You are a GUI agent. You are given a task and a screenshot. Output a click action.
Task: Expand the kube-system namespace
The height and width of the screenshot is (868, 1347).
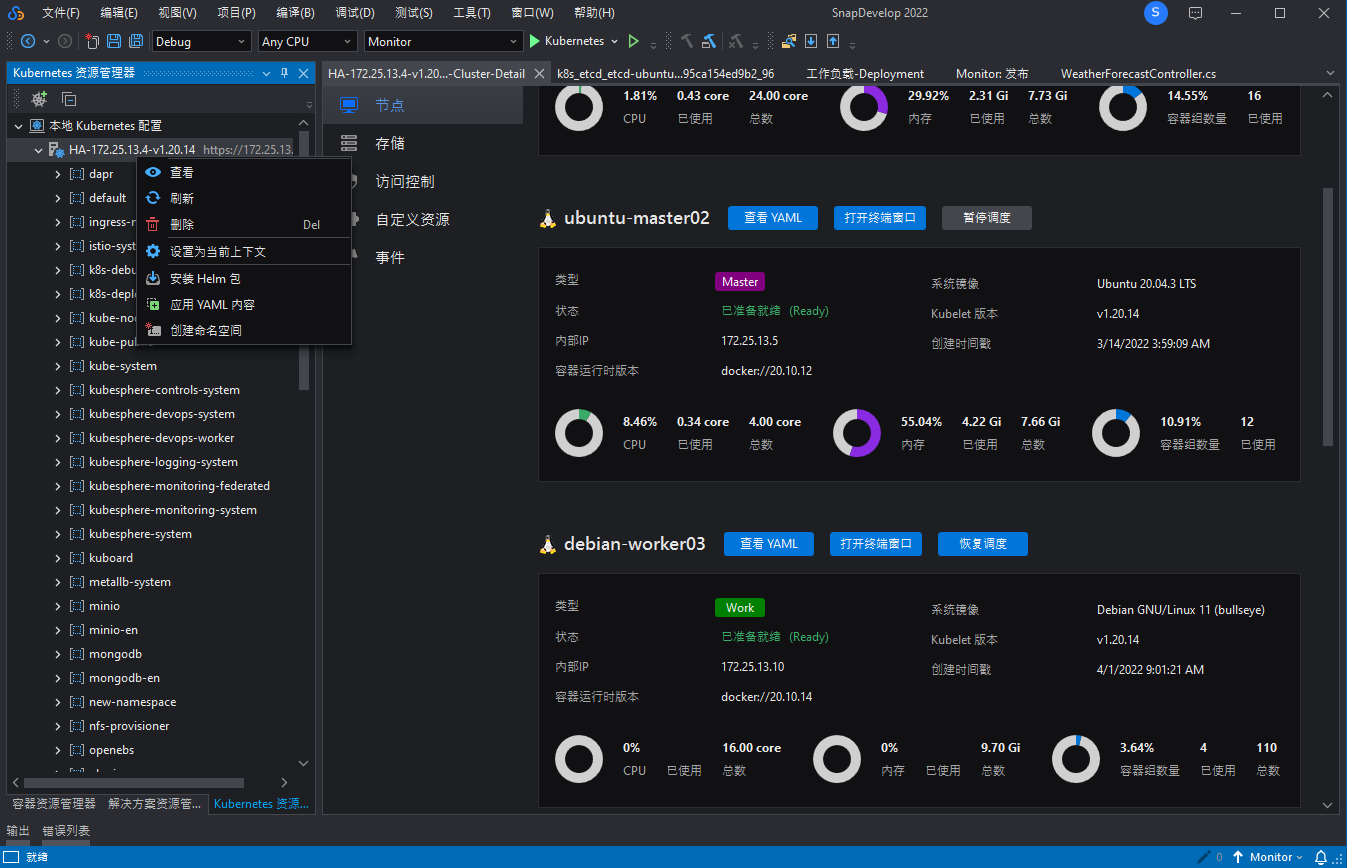pos(58,366)
